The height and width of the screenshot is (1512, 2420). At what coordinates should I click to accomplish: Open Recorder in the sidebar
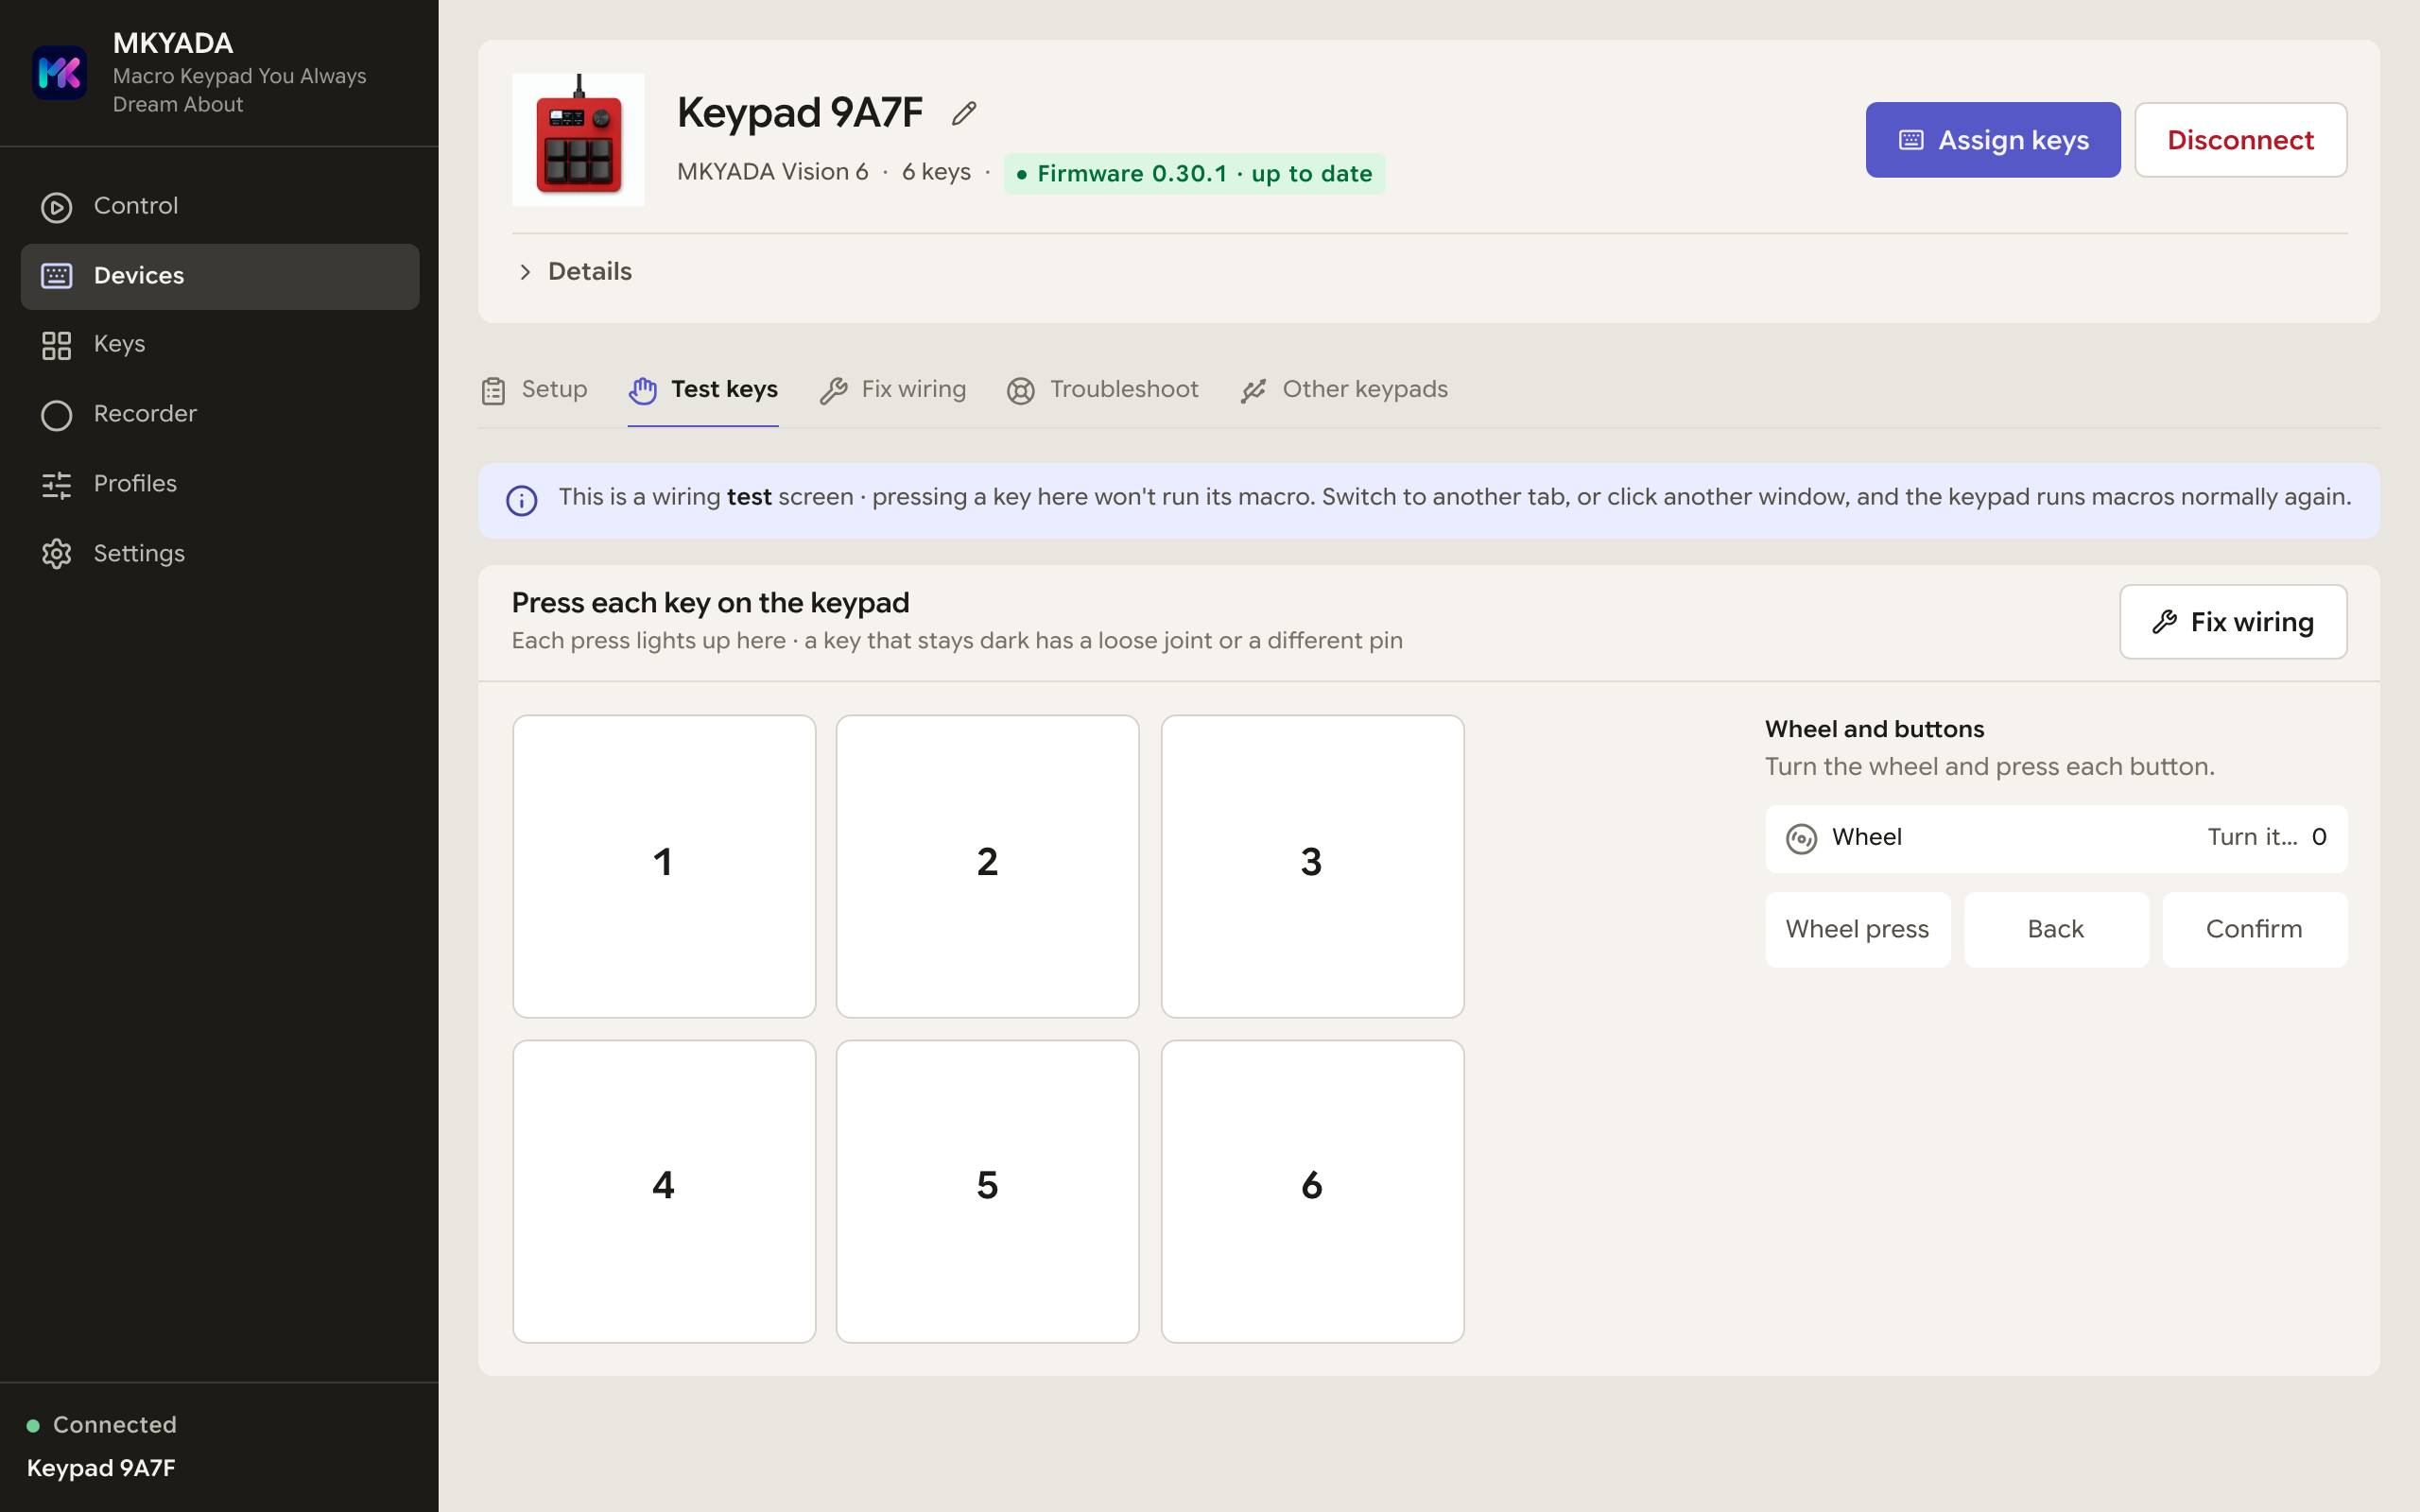point(220,414)
